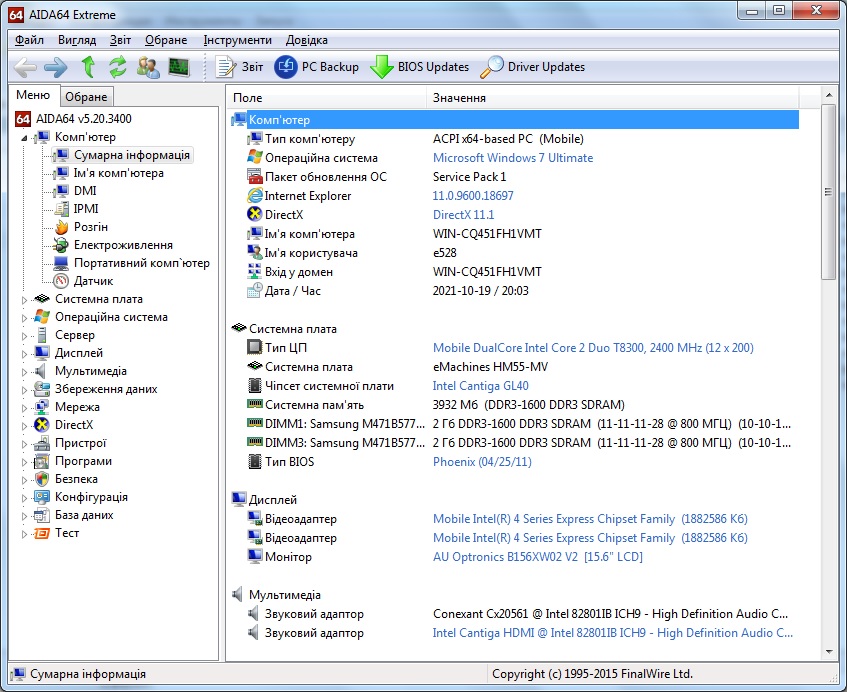Open the Core 2 Duo T8300 CPU link

pyautogui.click(x=593, y=348)
